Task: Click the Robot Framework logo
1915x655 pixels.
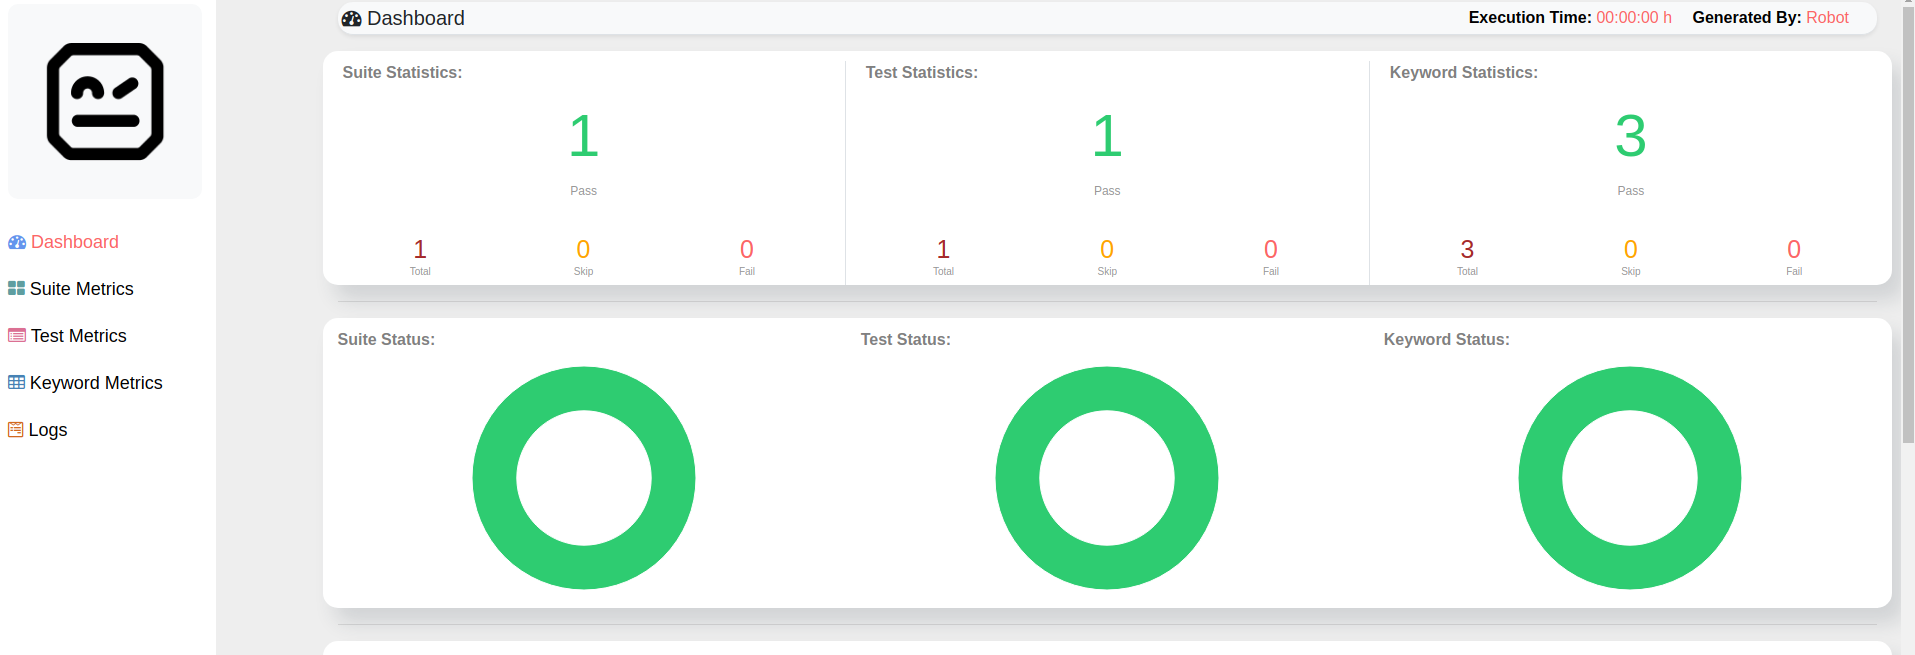Action: pos(105,101)
